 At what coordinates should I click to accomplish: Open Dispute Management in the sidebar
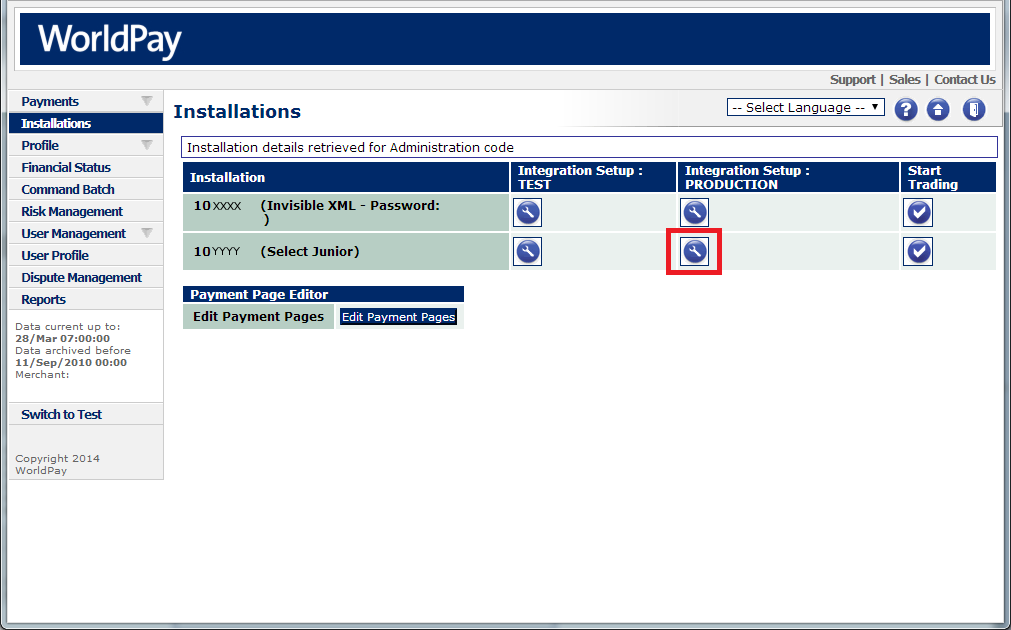coord(86,277)
